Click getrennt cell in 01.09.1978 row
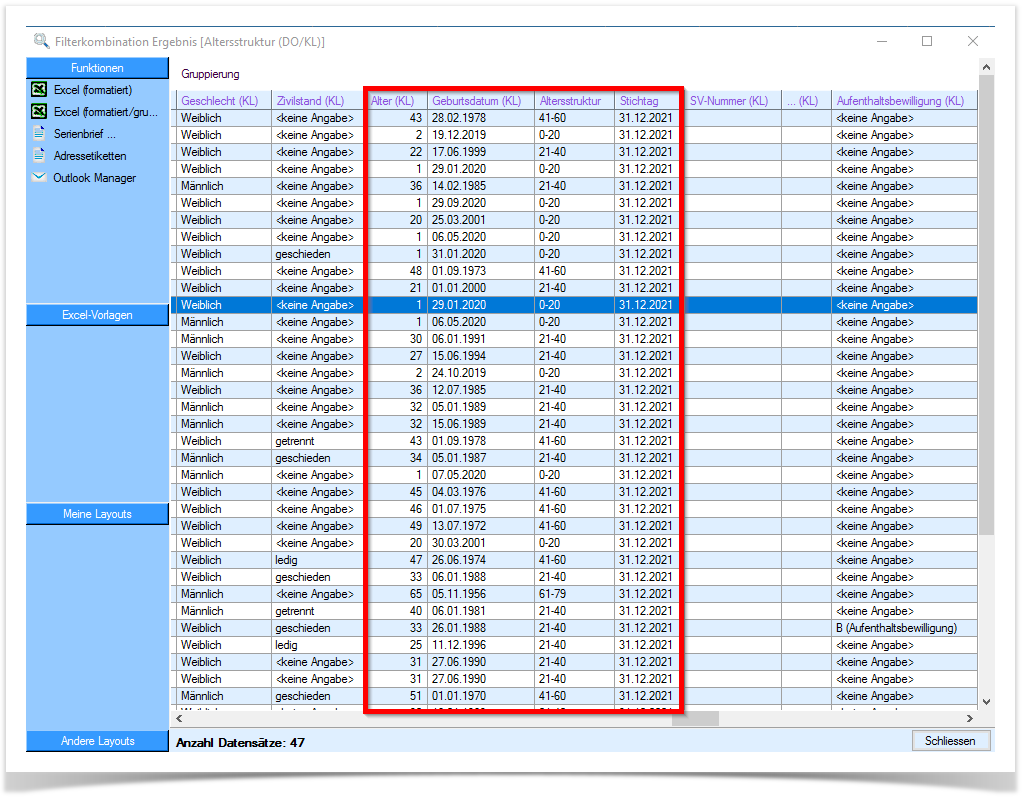 [317, 442]
